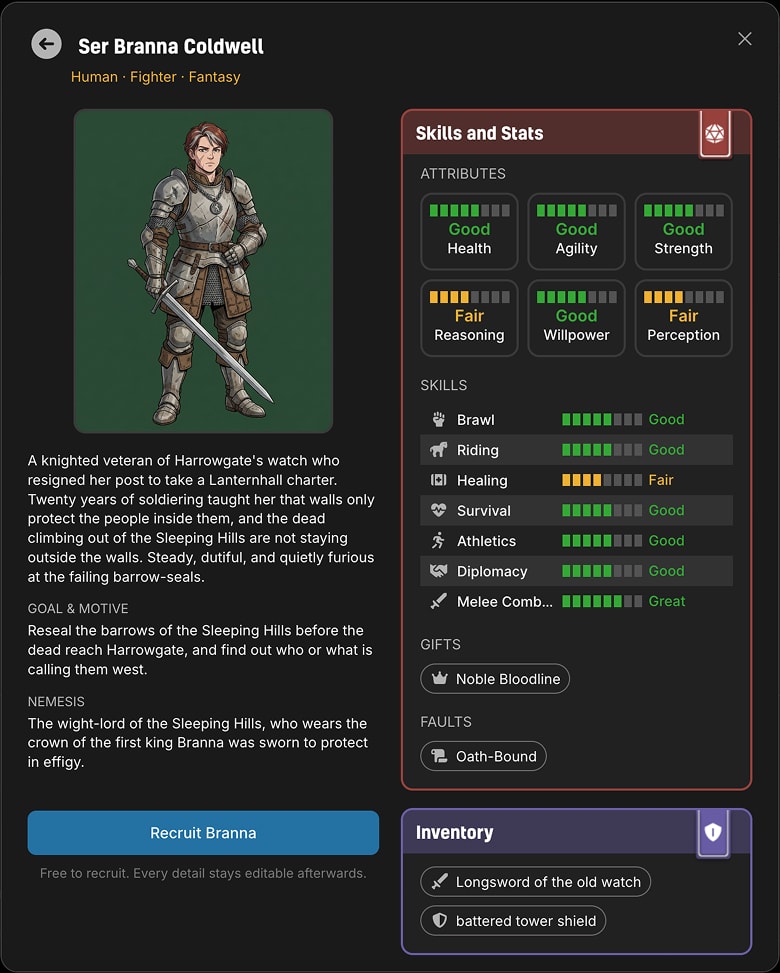Select the Oath-Bound fault text

(x=496, y=756)
